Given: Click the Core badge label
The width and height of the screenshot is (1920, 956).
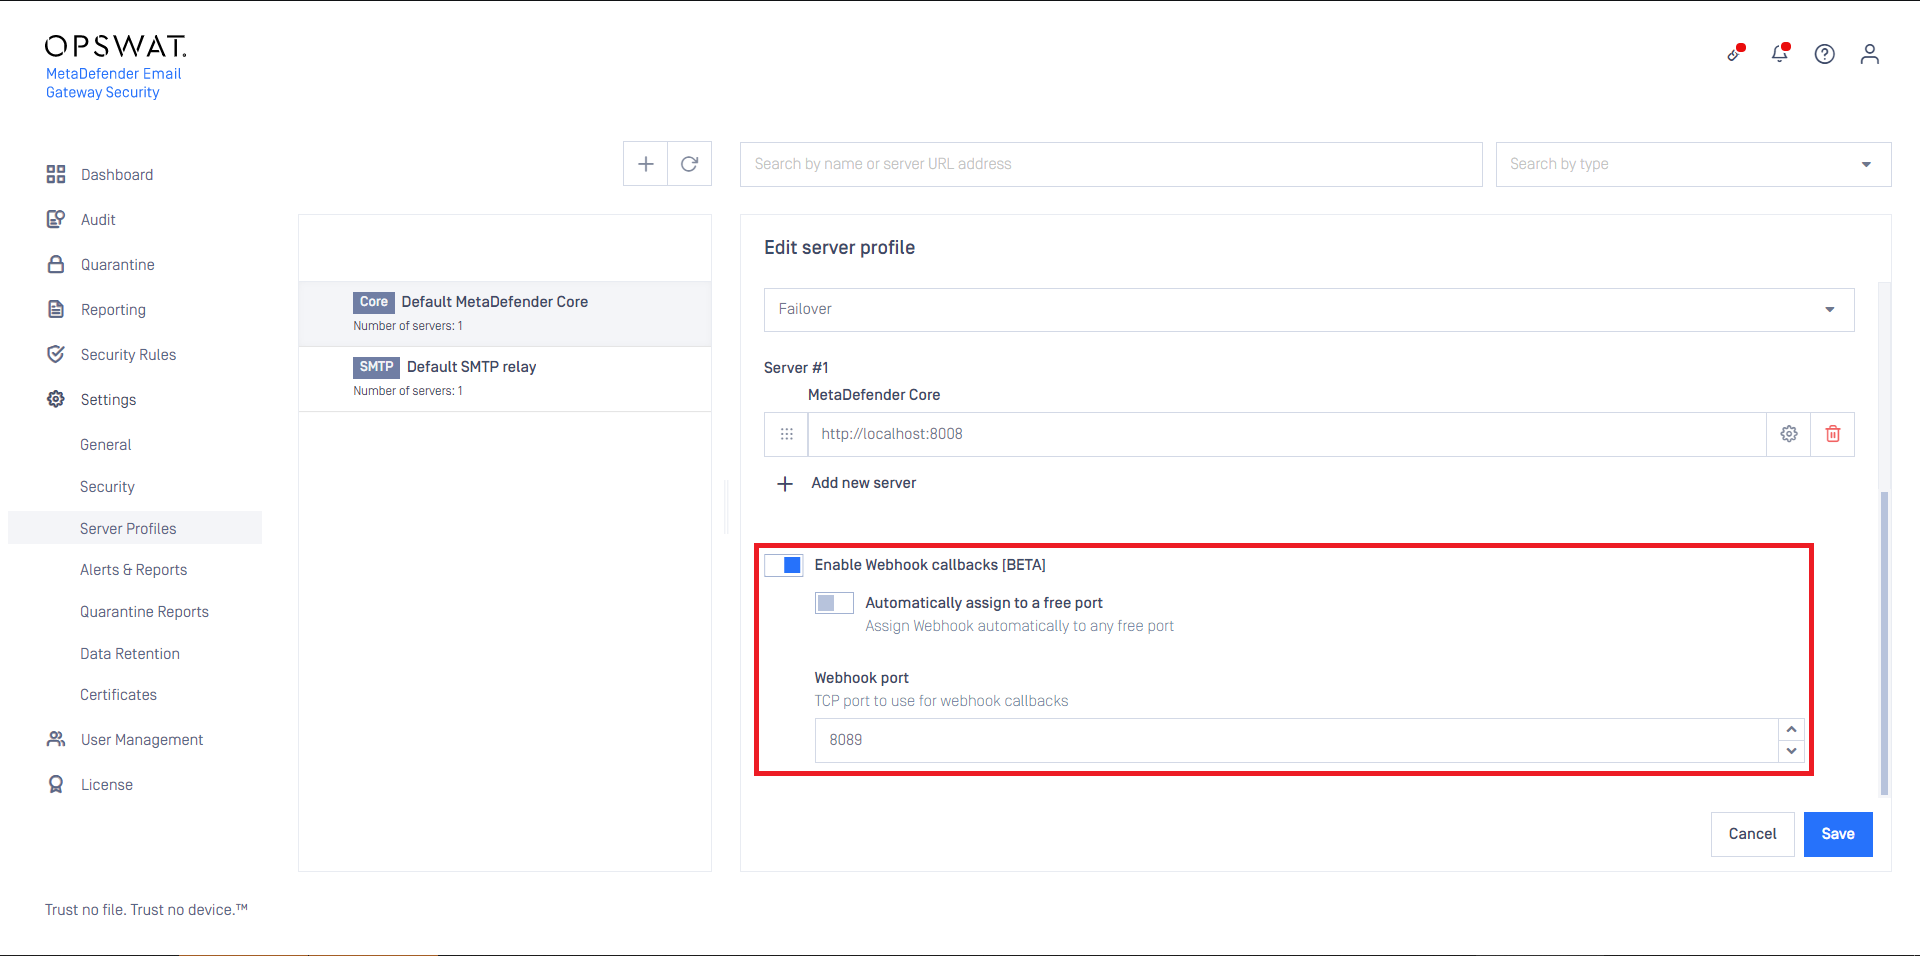Looking at the screenshot, I should [x=374, y=302].
